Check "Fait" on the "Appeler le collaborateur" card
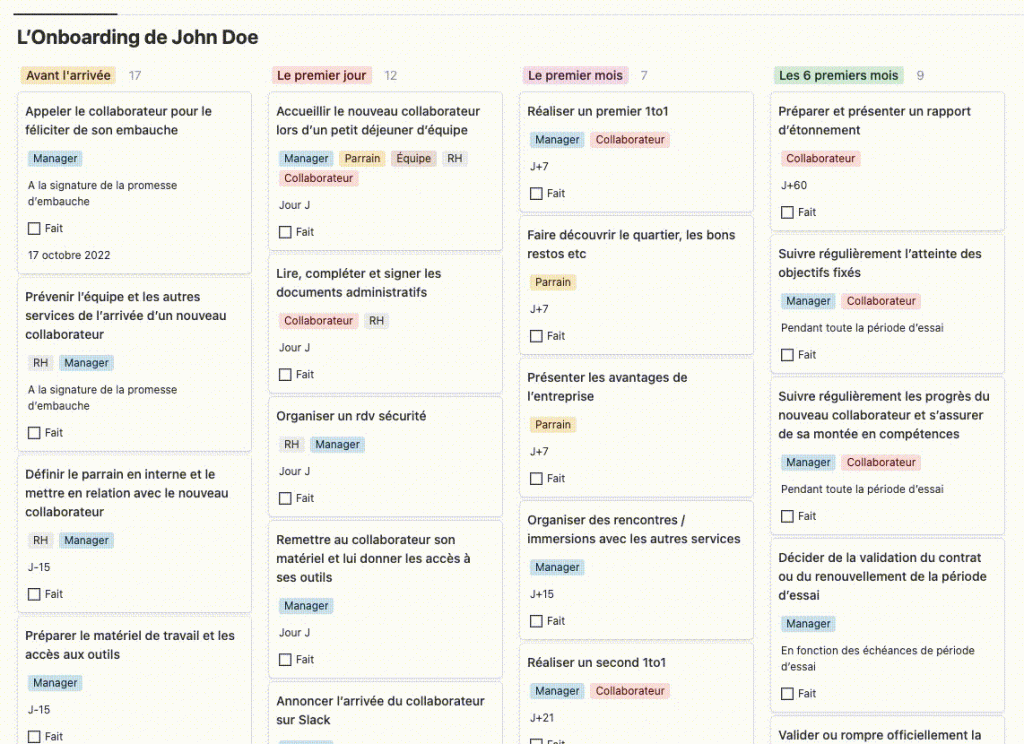Screen dimensions: 1024x744 pyautogui.click(x=35, y=229)
